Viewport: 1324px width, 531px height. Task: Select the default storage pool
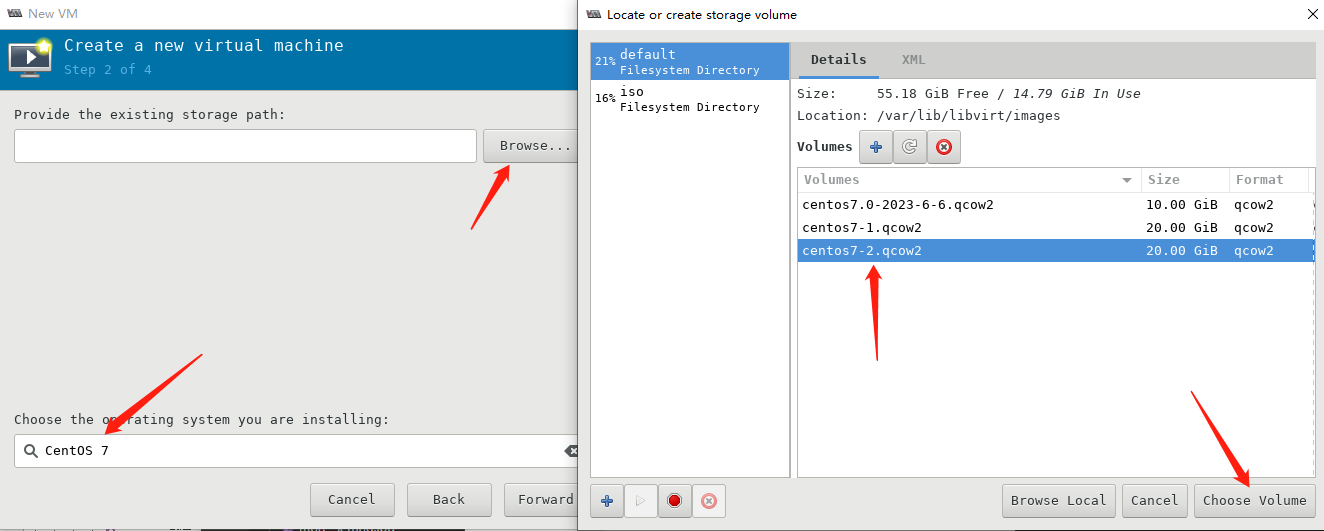coord(689,62)
